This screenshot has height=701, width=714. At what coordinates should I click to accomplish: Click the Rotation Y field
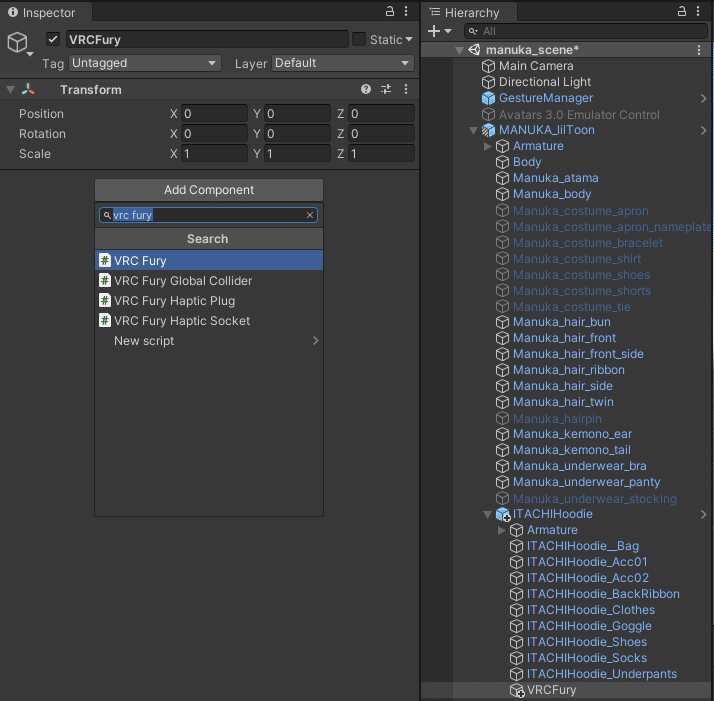(297, 133)
